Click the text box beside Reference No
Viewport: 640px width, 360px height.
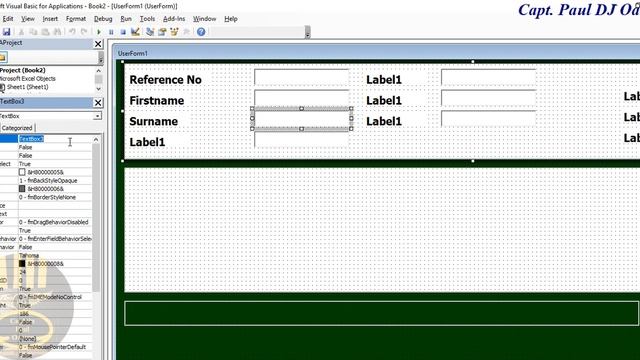coord(302,77)
